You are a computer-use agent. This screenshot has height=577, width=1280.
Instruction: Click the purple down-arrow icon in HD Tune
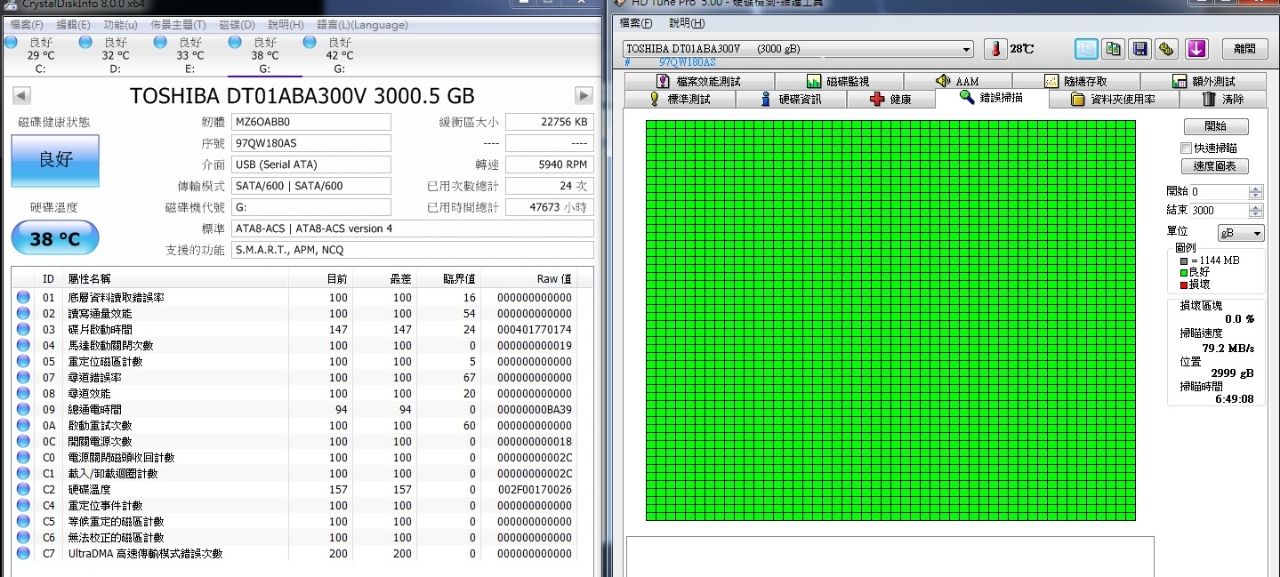tap(1197, 49)
